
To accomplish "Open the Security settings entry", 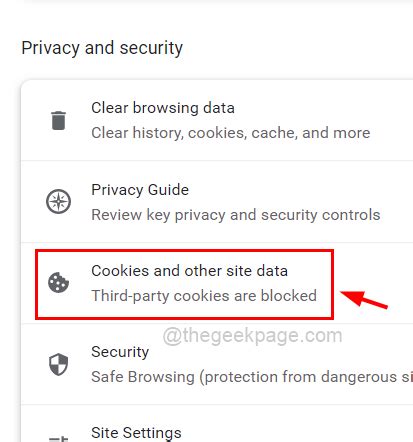I will [217, 364].
